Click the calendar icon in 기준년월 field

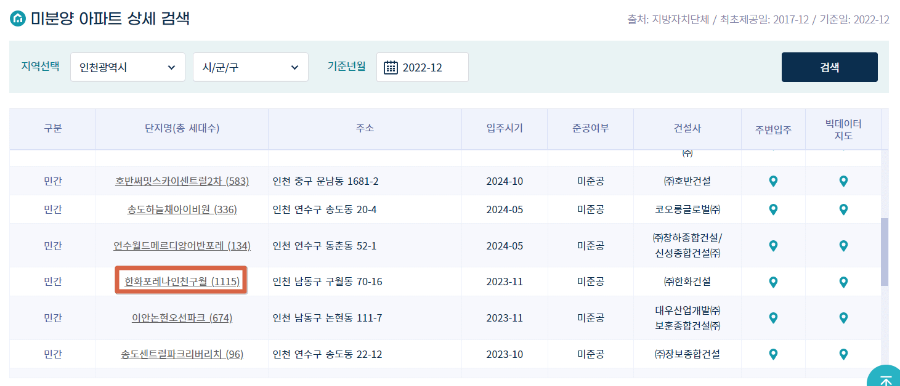(390, 67)
